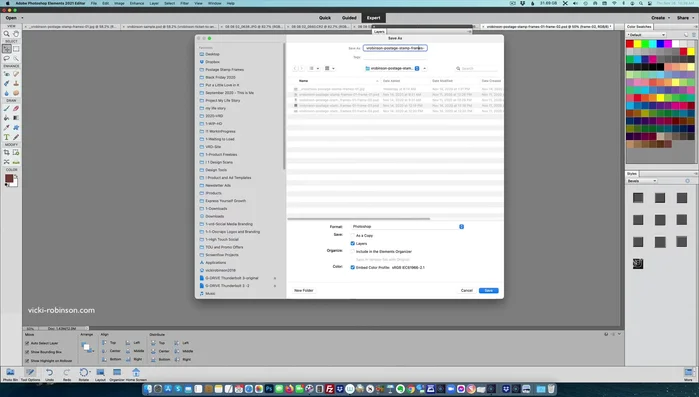
Task: Open the grouping options dropdown
Action: click(x=329, y=68)
